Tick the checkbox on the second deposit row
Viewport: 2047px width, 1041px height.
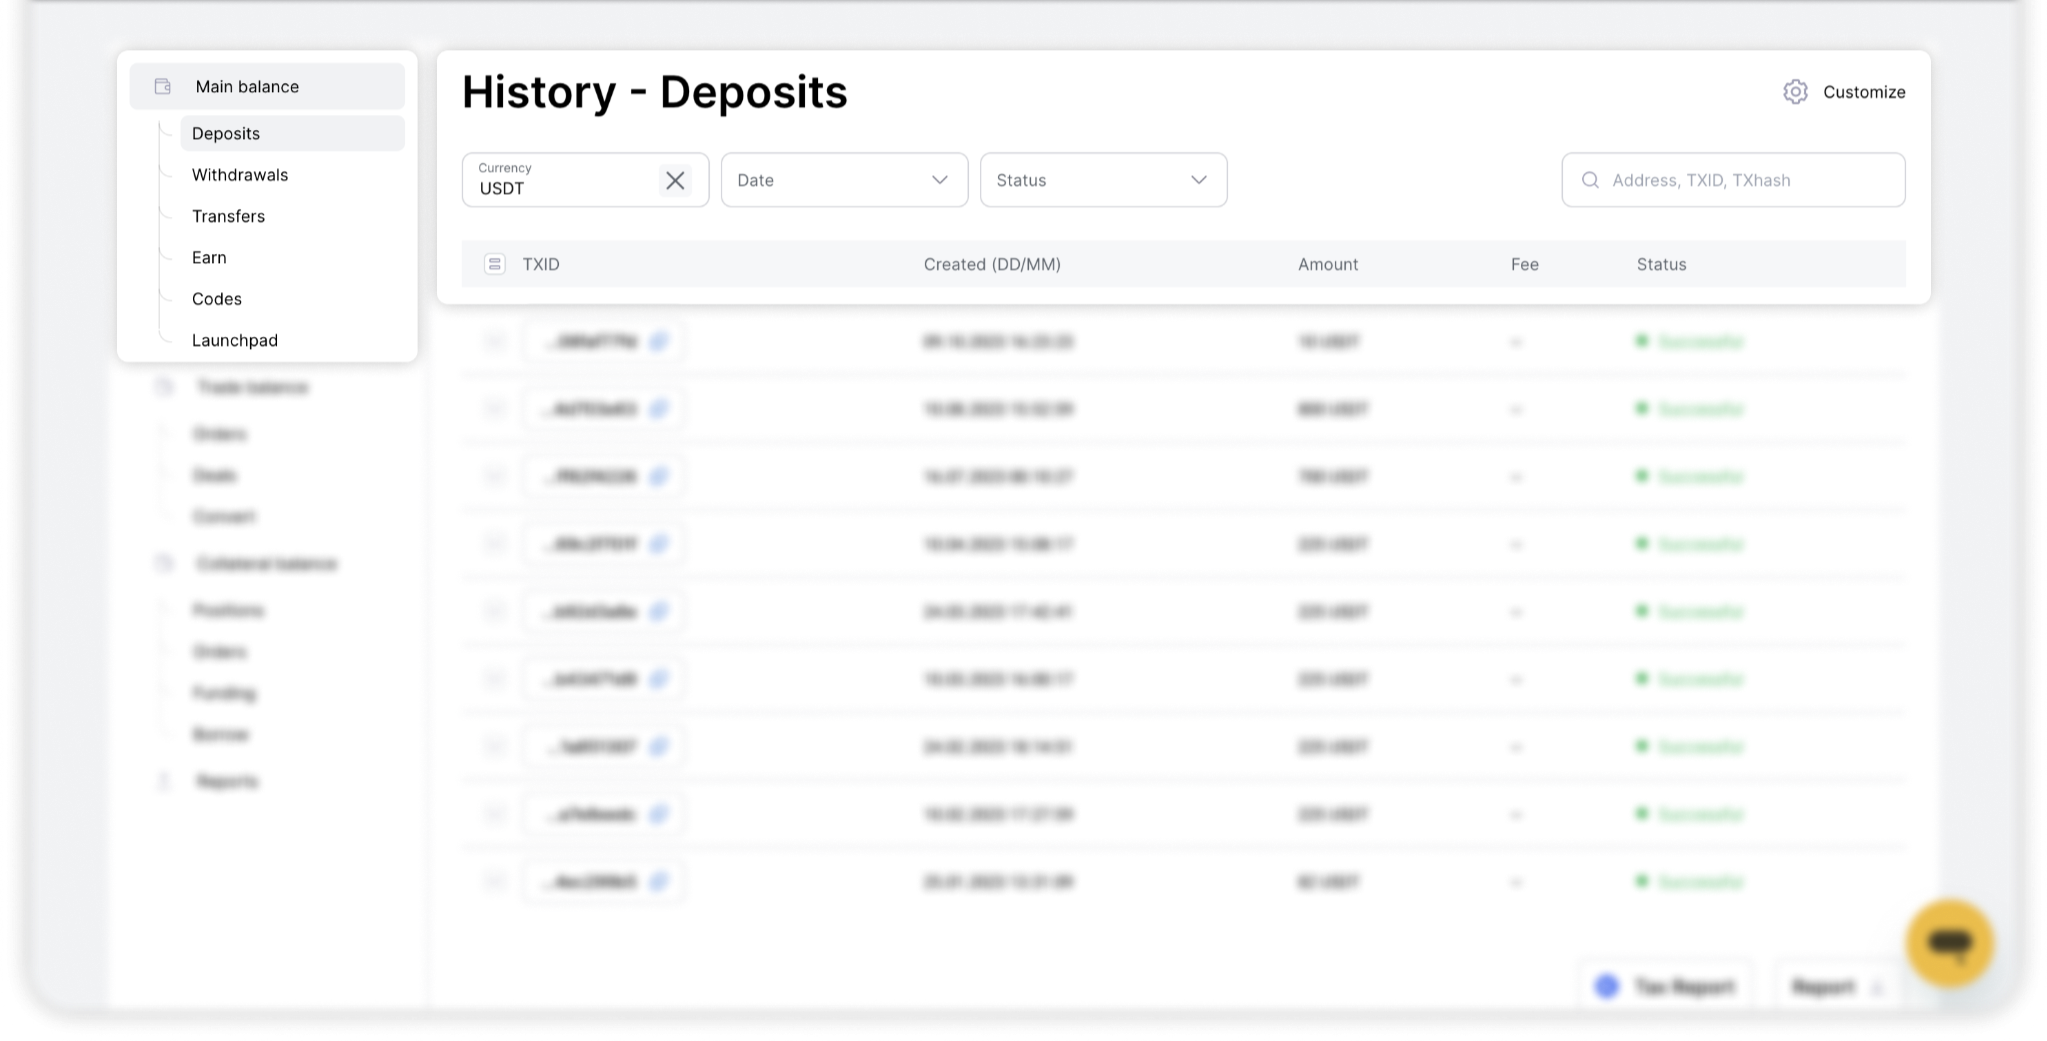(x=495, y=409)
